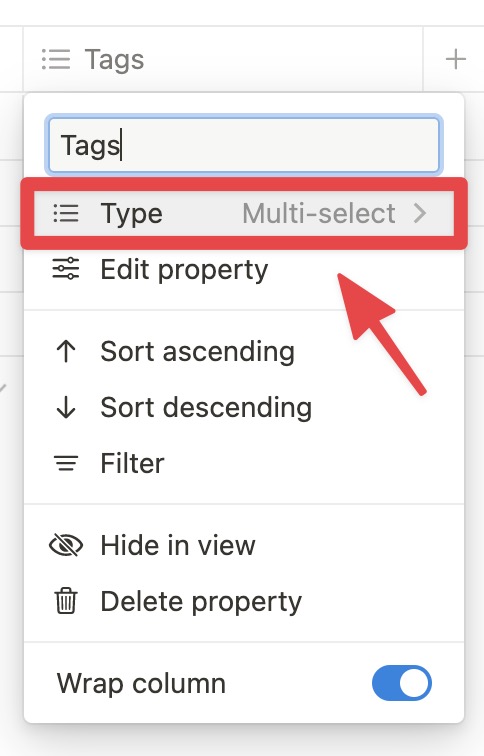Select Sort ascending
The width and height of the screenshot is (484, 756).
[x=244, y=351]
